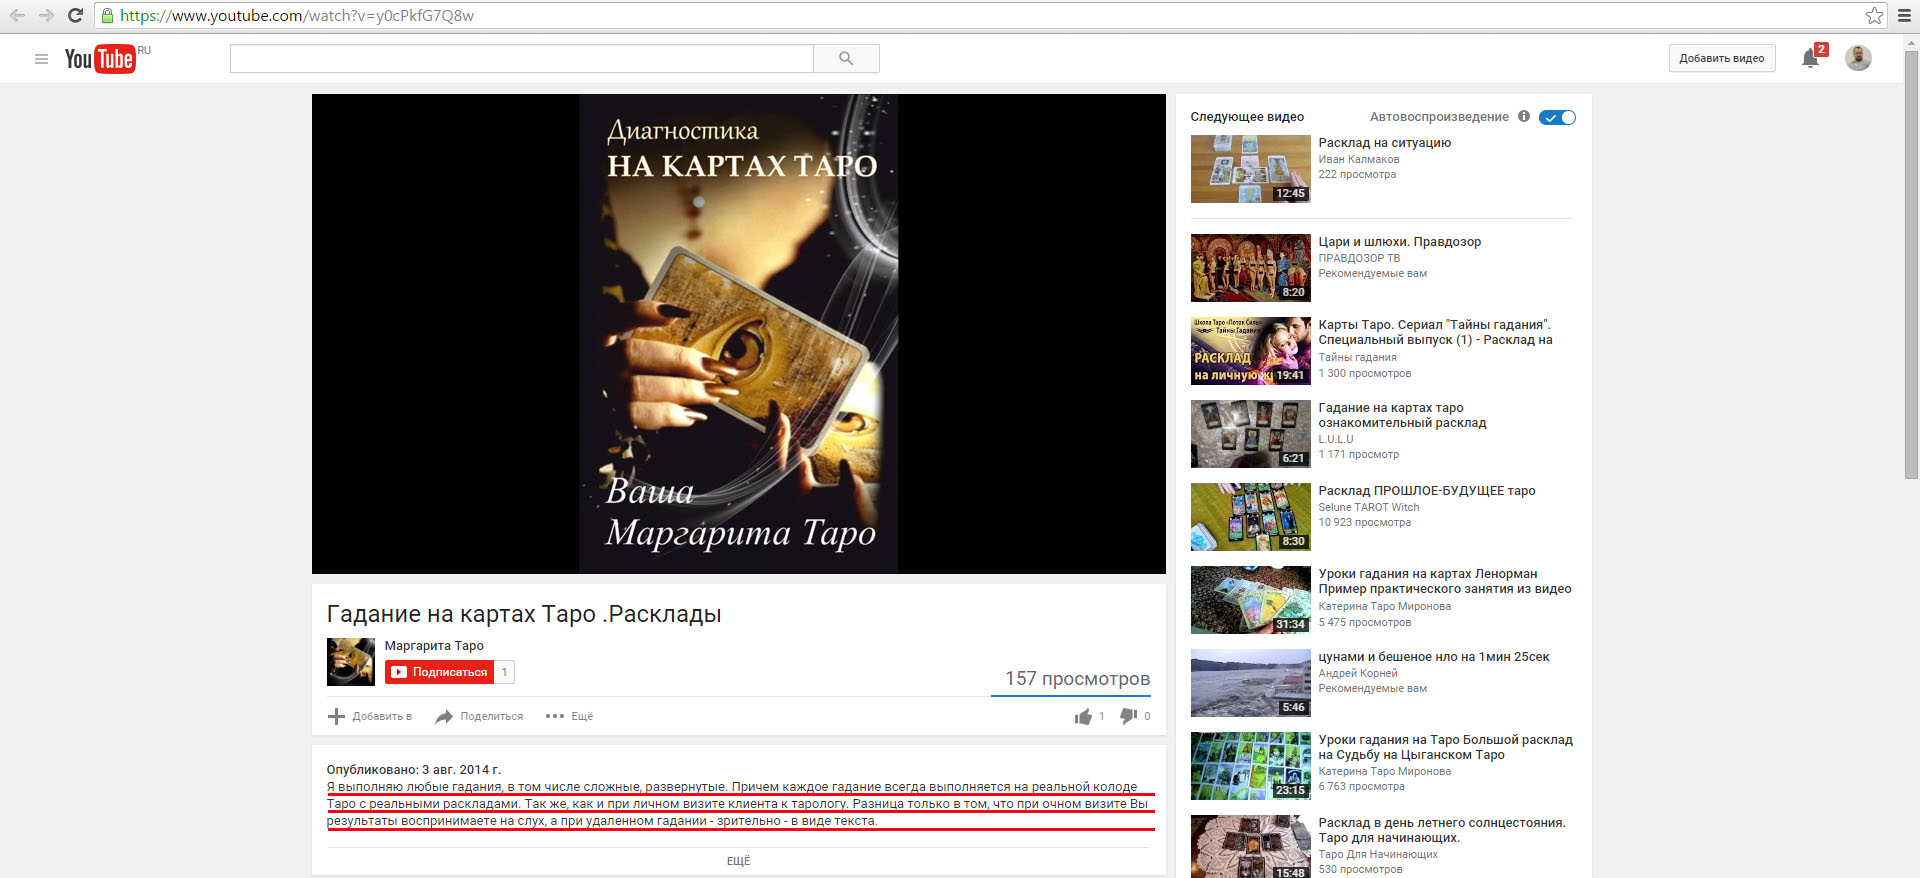Screen dimensions: 1920x878
Task: Open Карты Таро. Сериал Тайны гадания video
Action: point(1435,332)
